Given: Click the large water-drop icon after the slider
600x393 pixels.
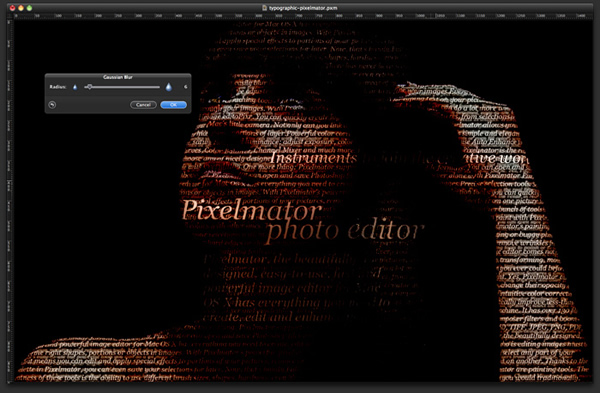Looking at the screenshot, I should (169, 87).
